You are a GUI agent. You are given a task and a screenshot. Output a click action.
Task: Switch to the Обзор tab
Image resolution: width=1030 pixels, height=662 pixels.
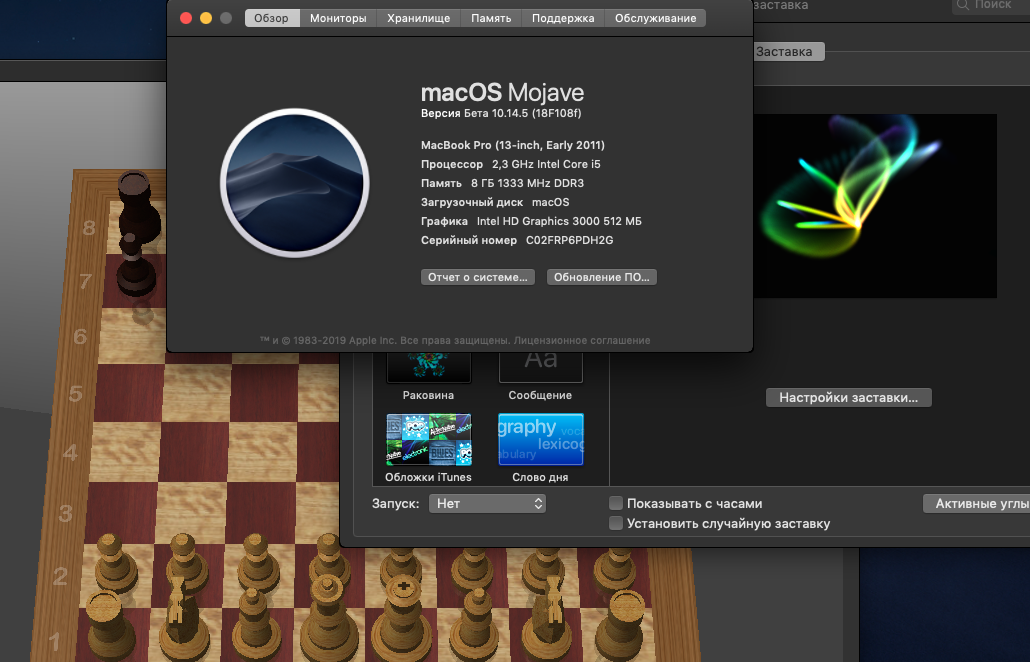[x=272, y=18]
